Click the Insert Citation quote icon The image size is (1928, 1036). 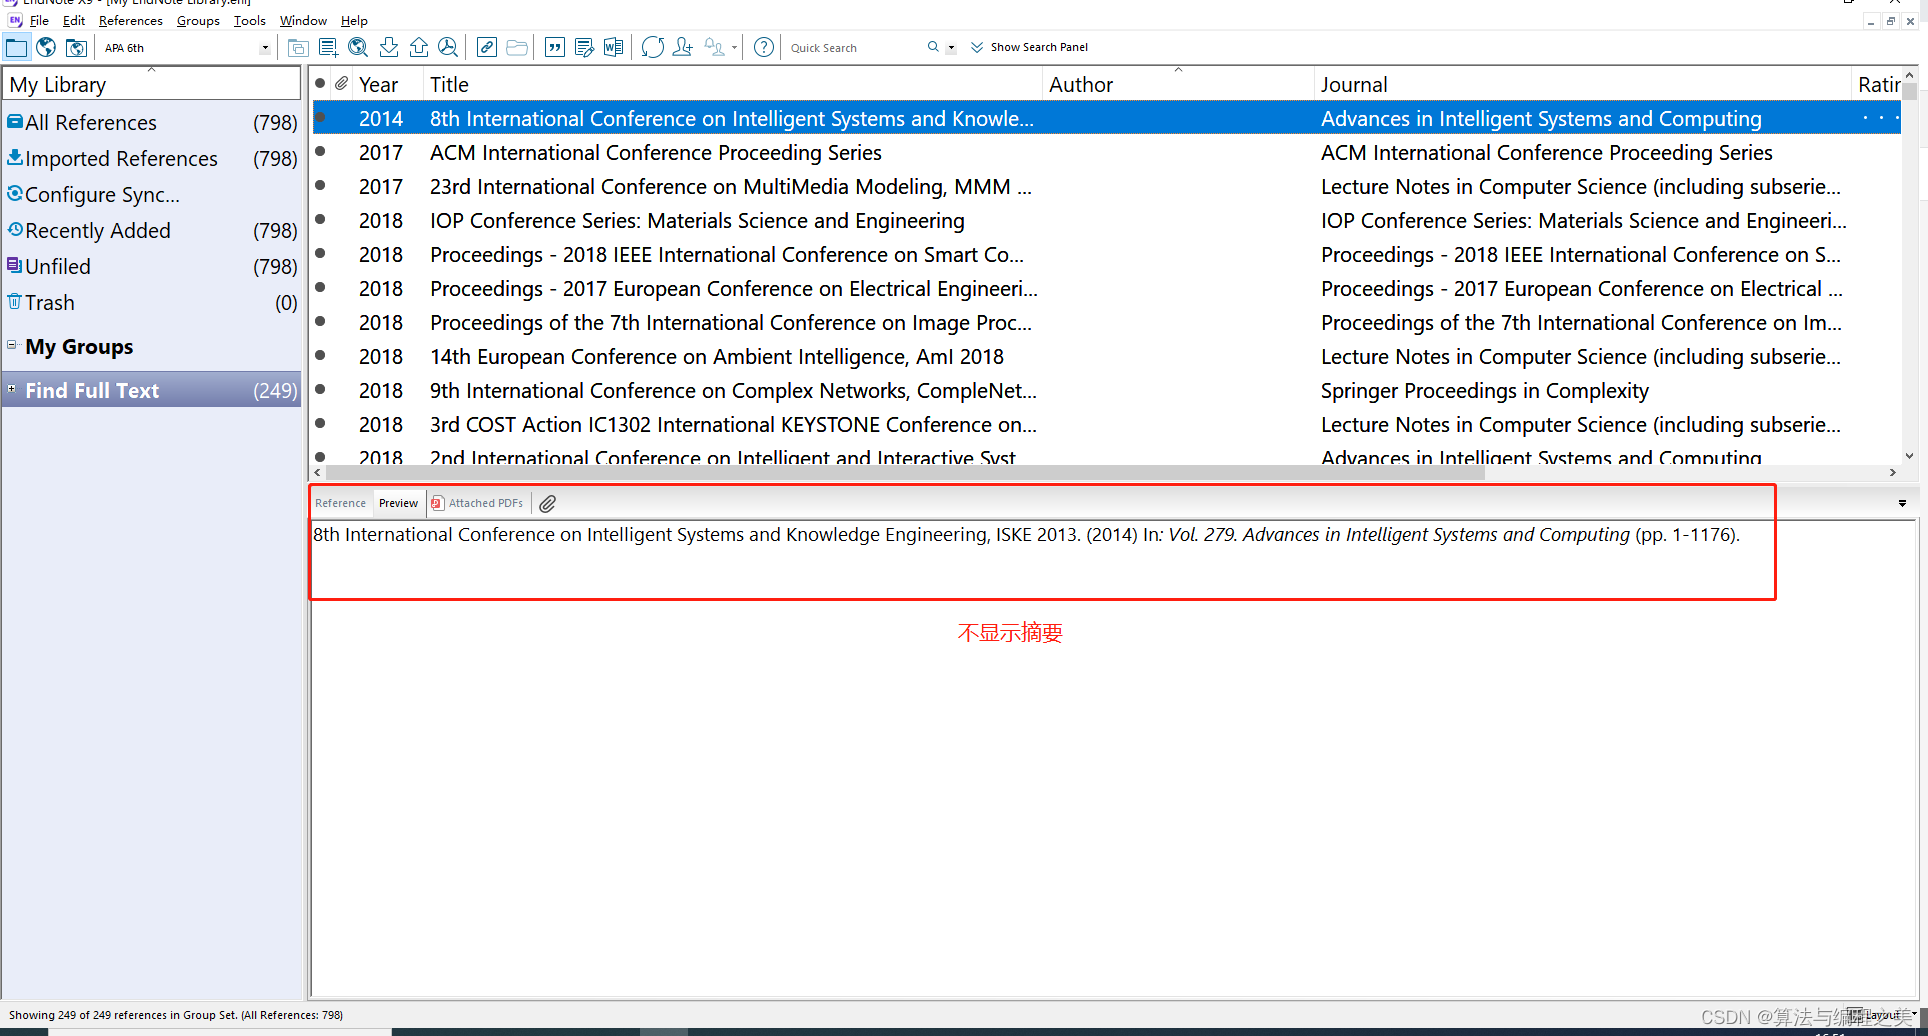coord(555,47)
